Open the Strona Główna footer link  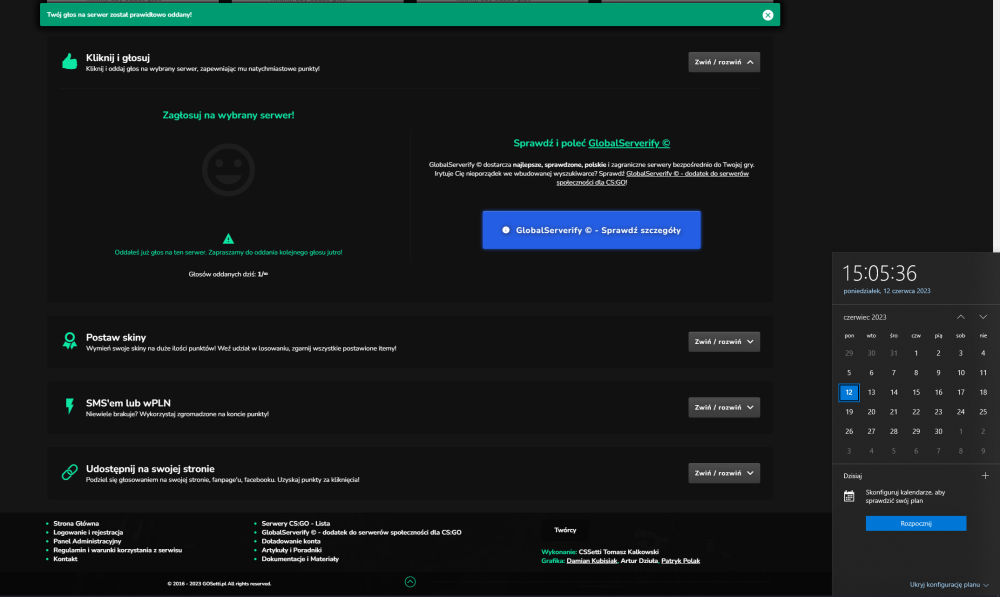pyautogui.click(x=76, y=523)
